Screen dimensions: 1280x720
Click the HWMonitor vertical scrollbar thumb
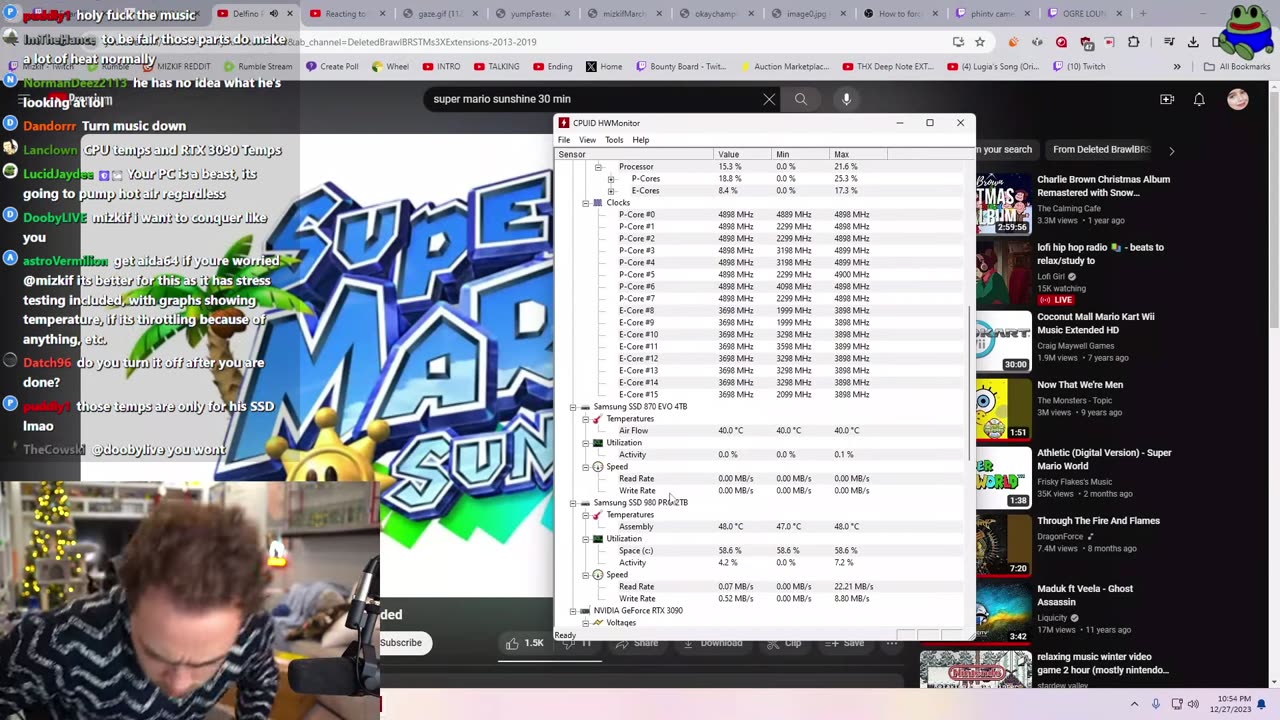(971, 383)
